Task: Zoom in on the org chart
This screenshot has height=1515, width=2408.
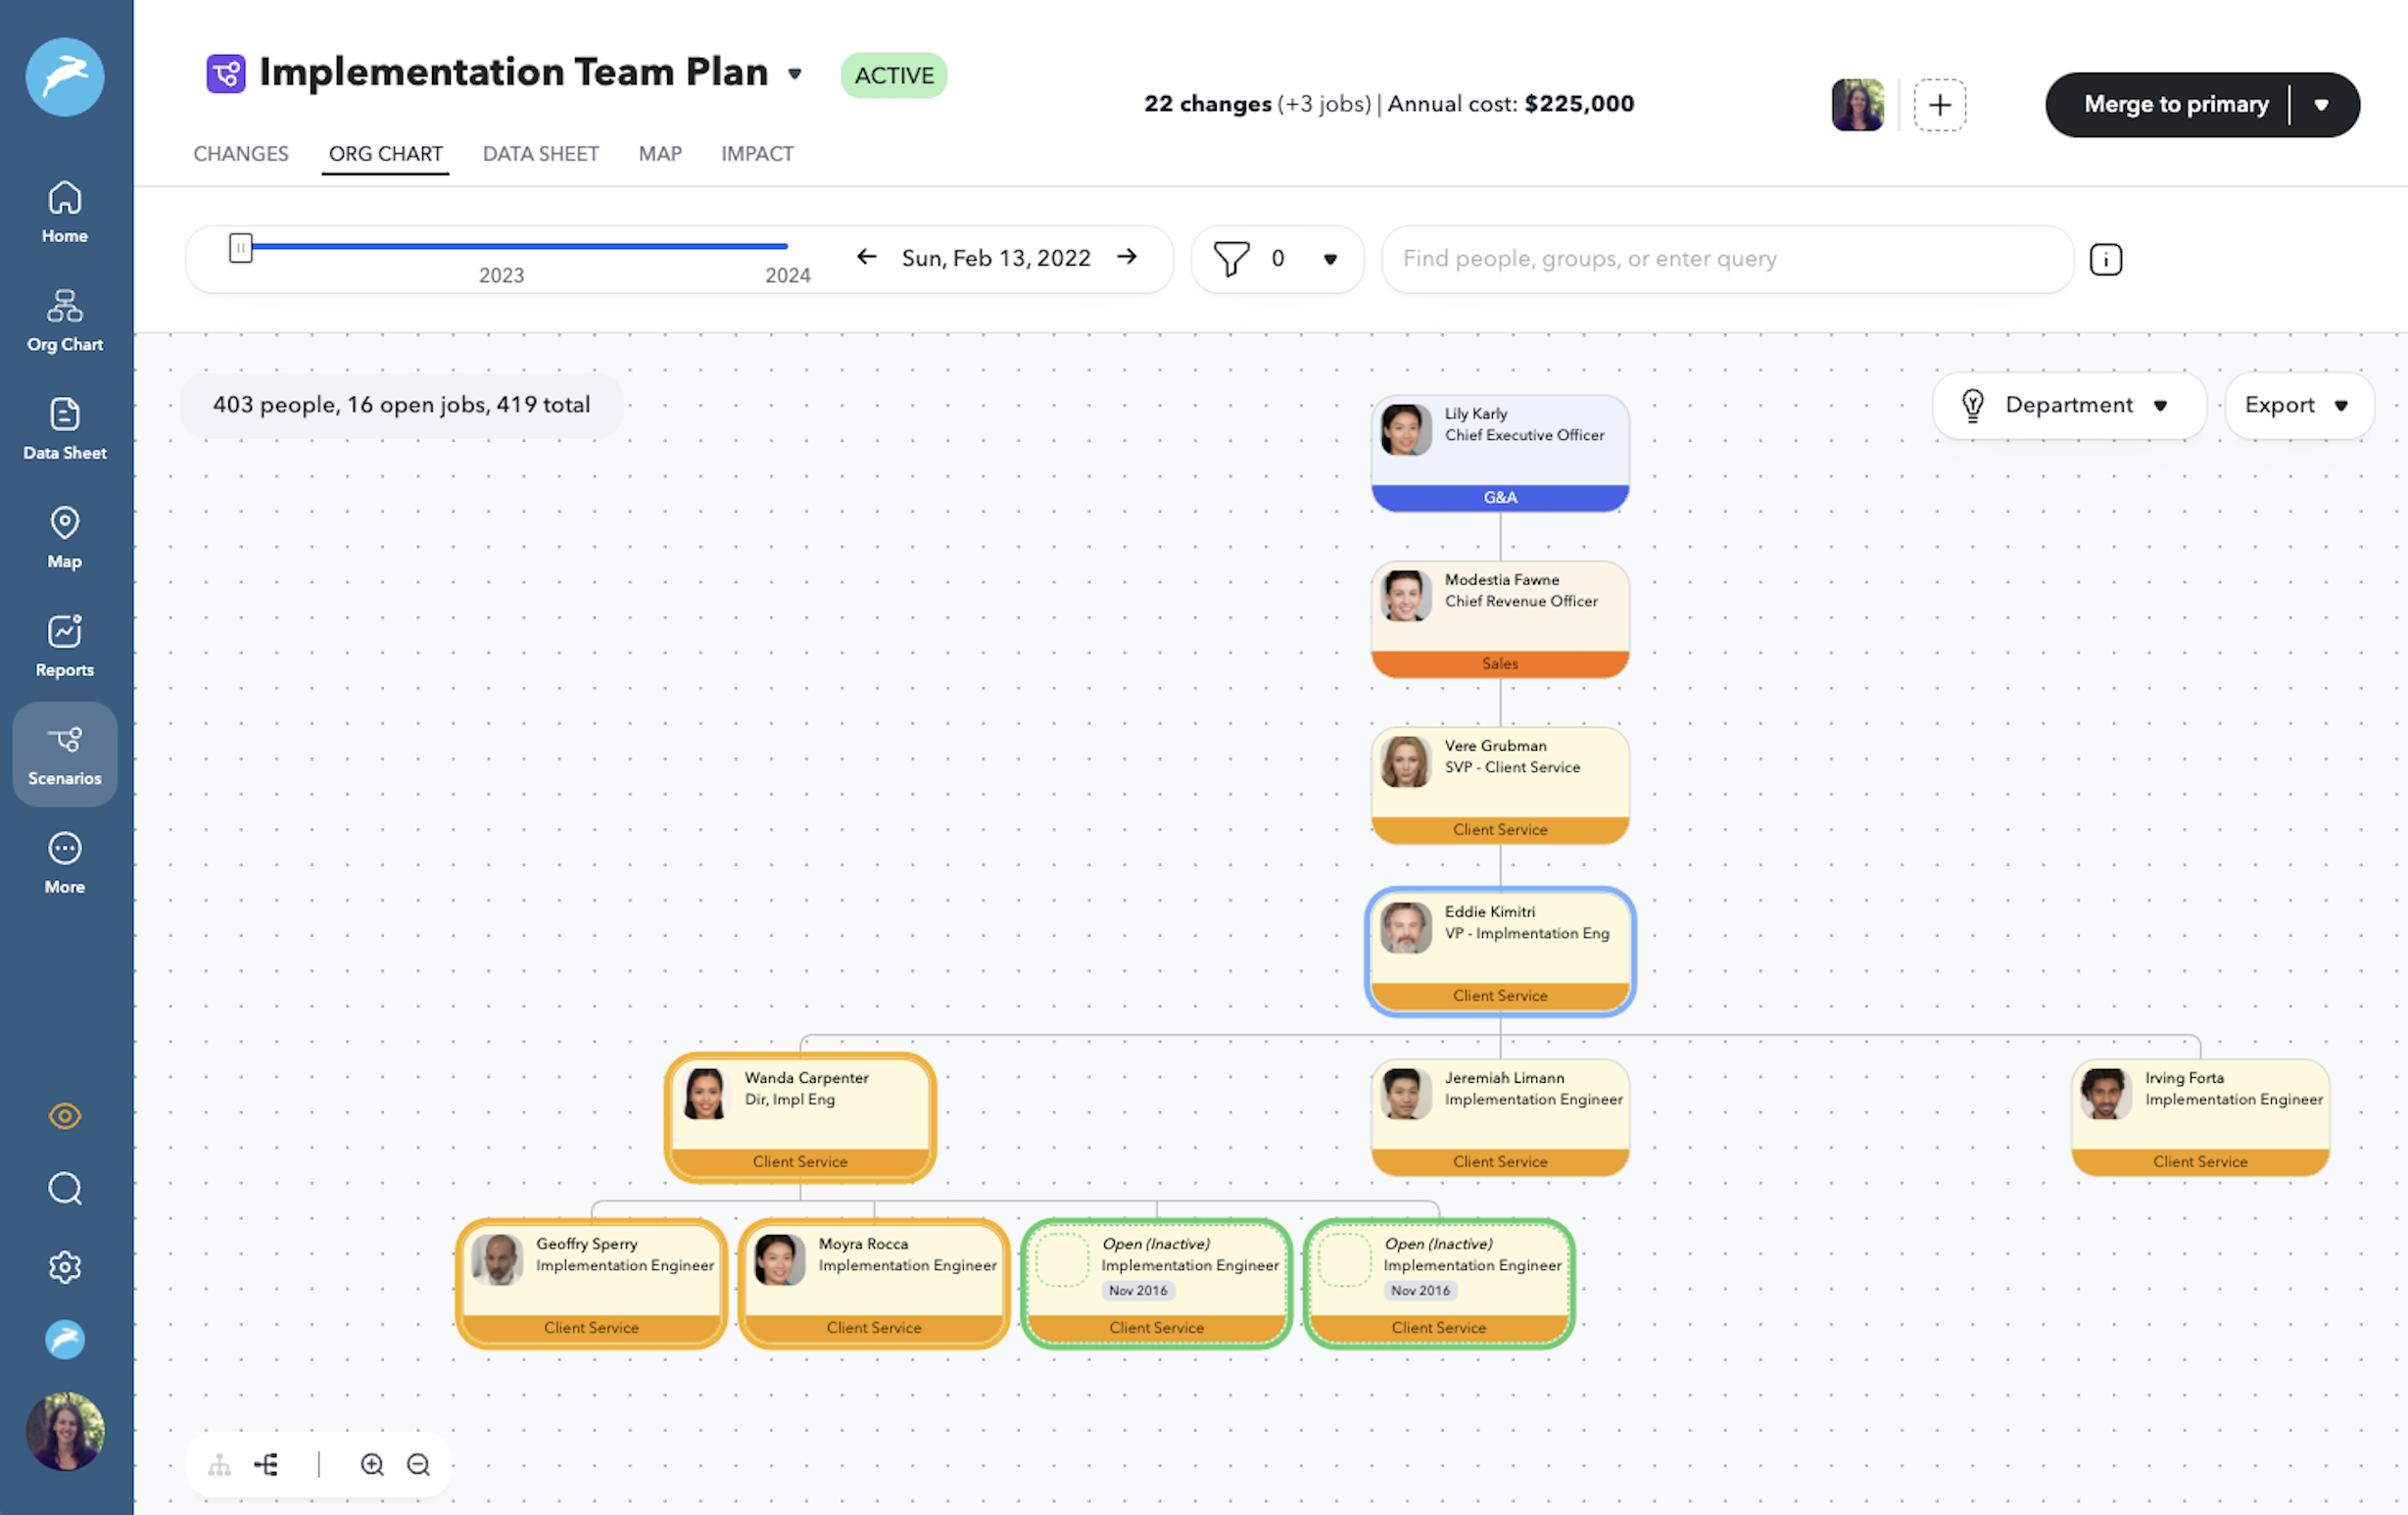Action: click(372, 1464)
